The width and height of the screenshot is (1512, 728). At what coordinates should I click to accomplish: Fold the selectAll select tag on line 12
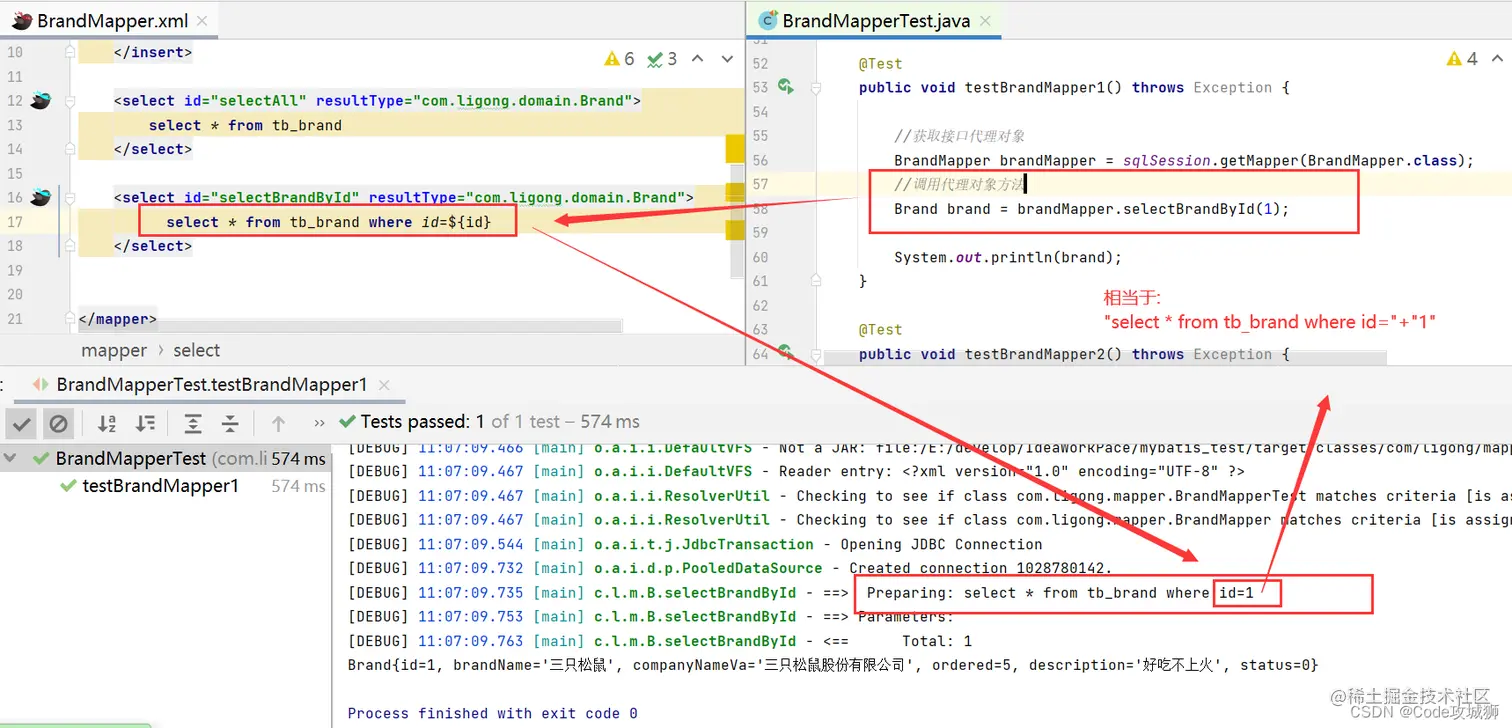point(69,100)
